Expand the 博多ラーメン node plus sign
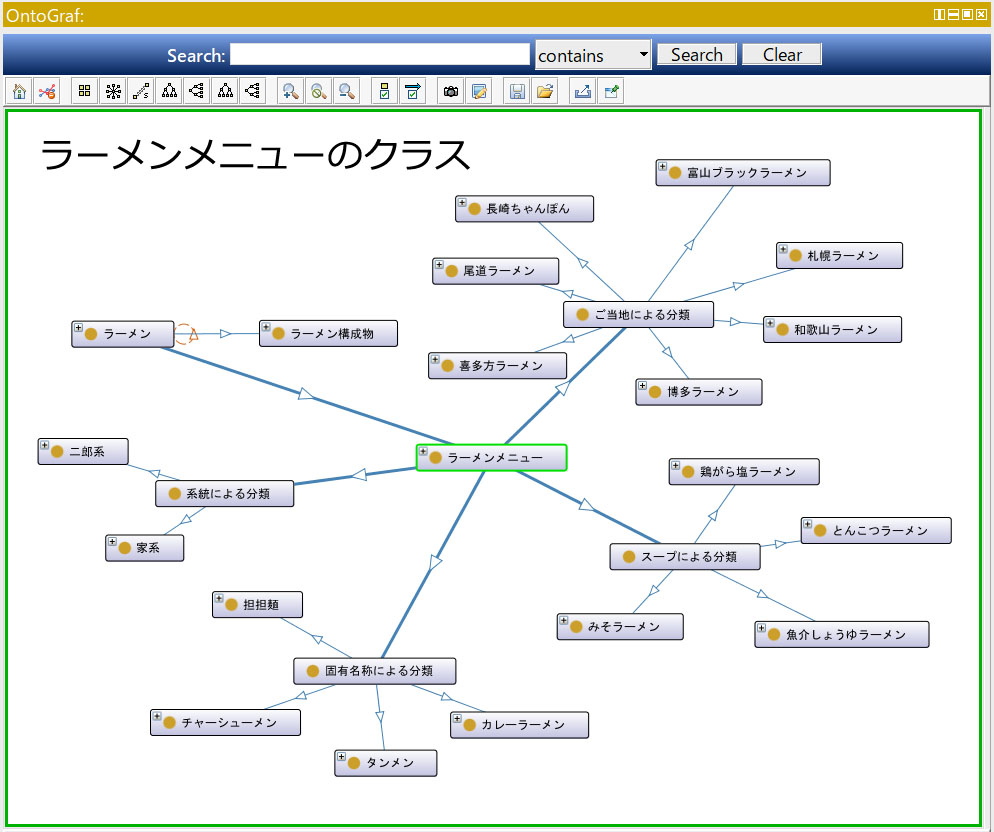 pyautogui.click(x=643, y=386)
